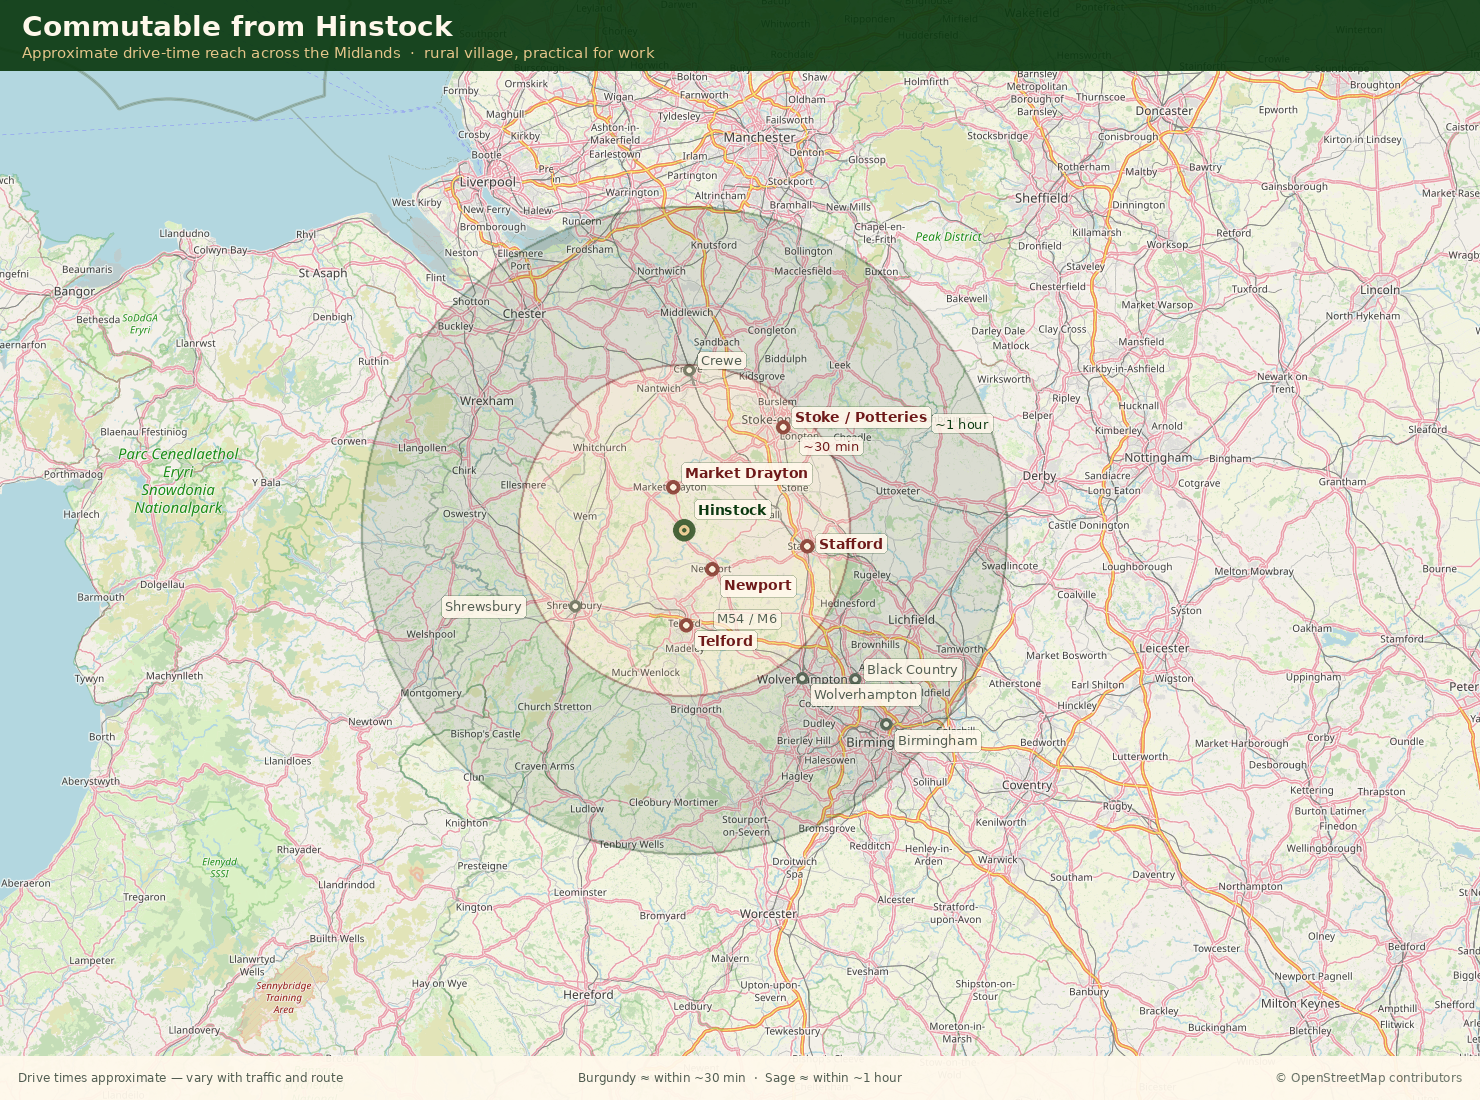Click Manchester on the map
This screenshot has width=1480, height=1100.
tap(760, 138)
